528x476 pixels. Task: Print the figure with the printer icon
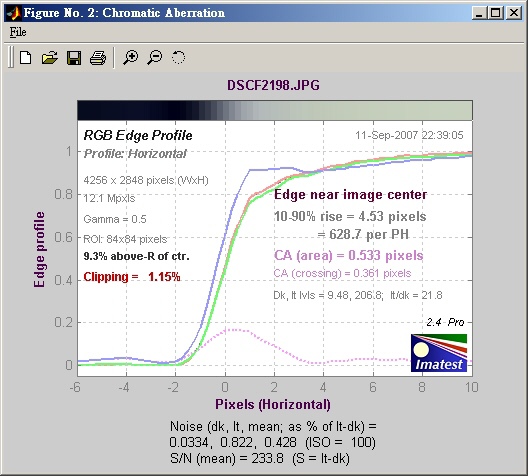pyautogui.click(x=98, y=58)
